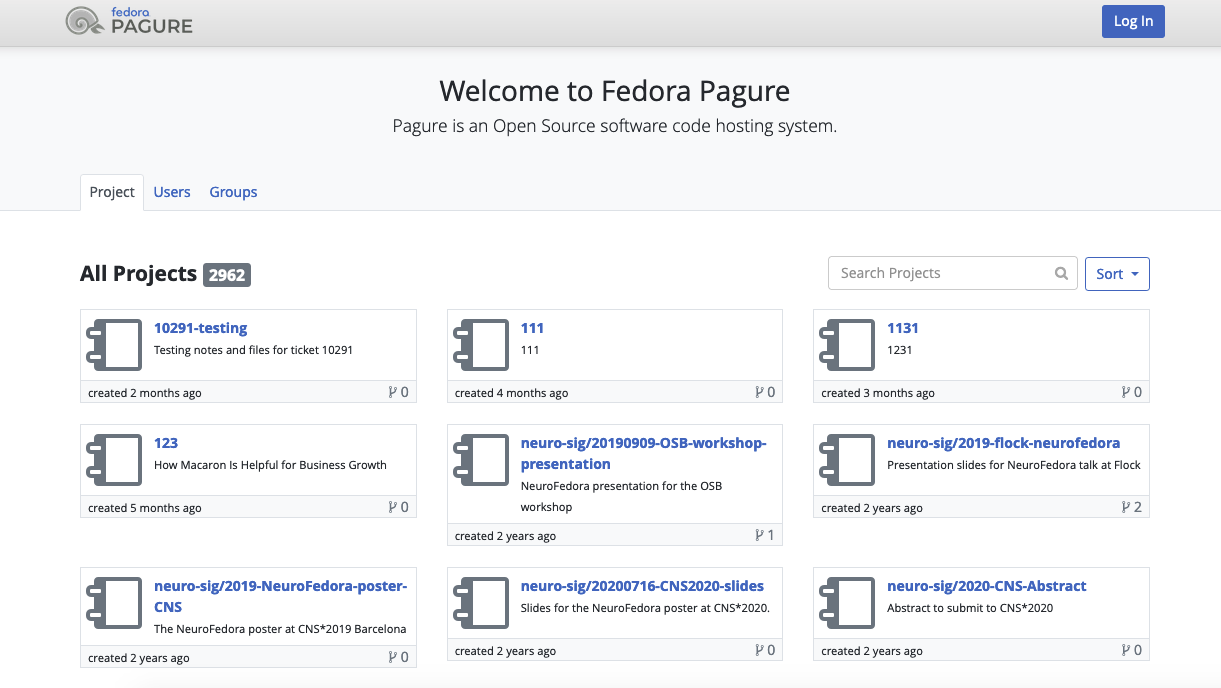The height and width of the screenshot is (688, 1221).
Task: Open the neuro-sig/2019-flock-neurofedora project link
Action: 1003,443
